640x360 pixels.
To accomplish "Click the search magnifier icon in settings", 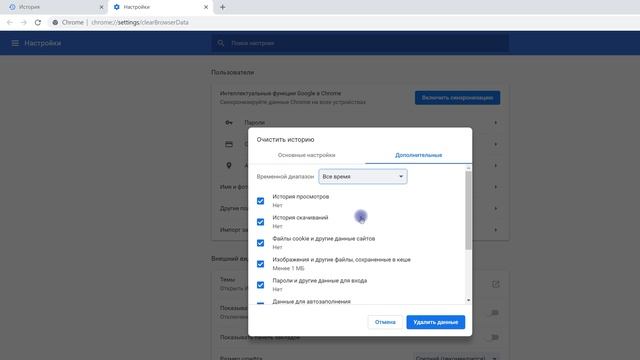I will (x=221, y=43).
